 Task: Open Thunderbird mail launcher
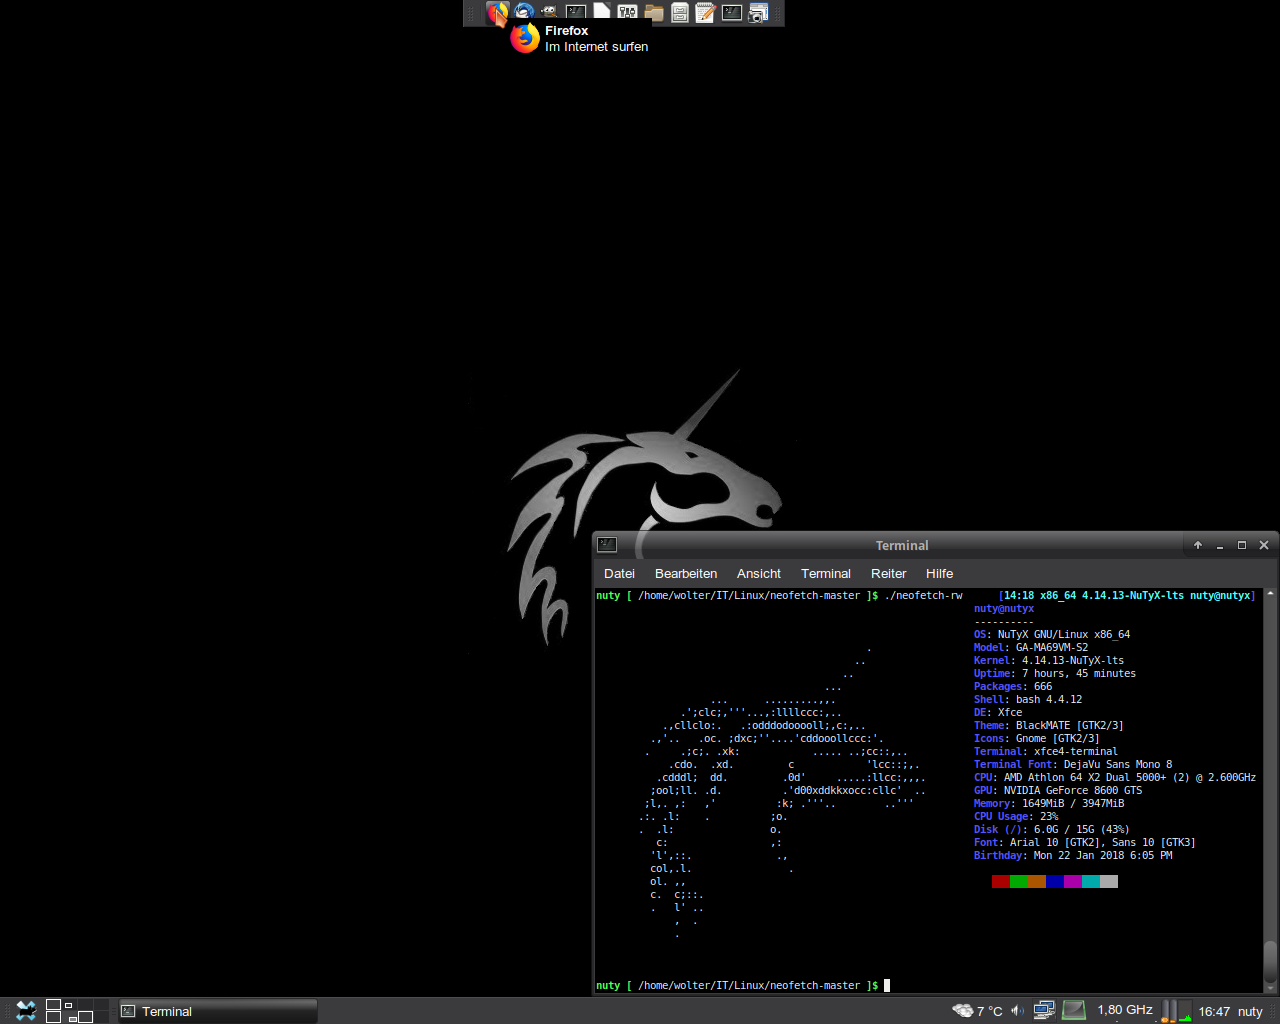523,12
